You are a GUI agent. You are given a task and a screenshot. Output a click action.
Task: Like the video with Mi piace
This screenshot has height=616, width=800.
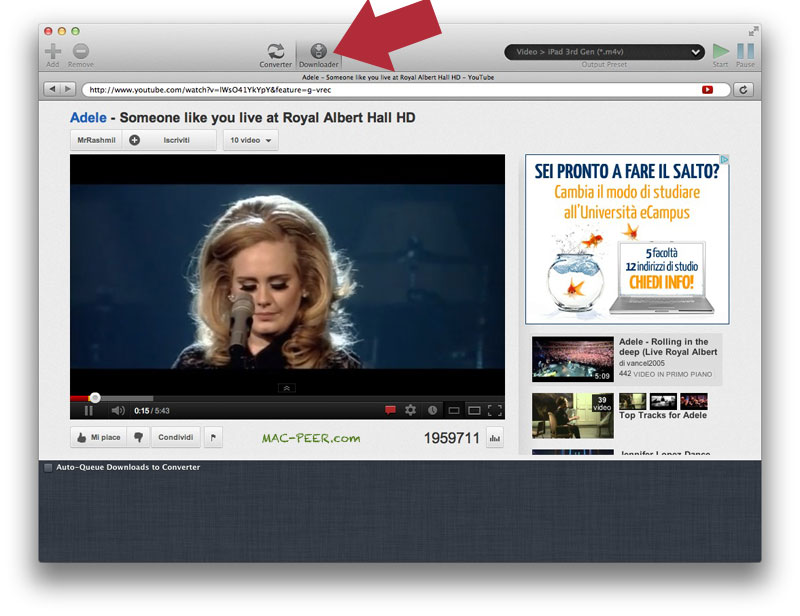98,437
